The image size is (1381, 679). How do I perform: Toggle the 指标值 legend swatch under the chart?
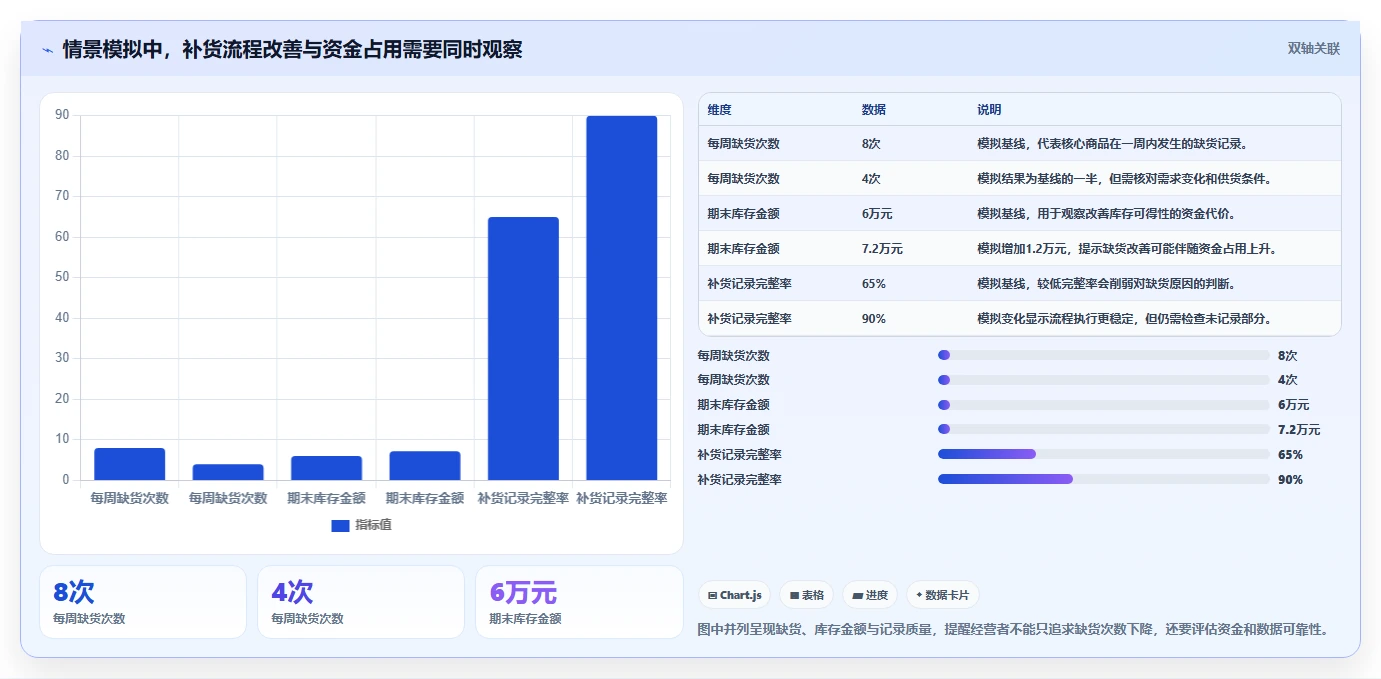coord(340,525)
